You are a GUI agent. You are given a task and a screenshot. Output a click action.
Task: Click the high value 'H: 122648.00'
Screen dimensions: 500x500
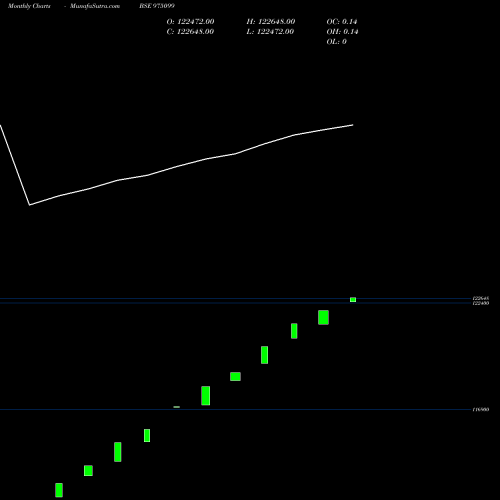(x=271, y=22)
